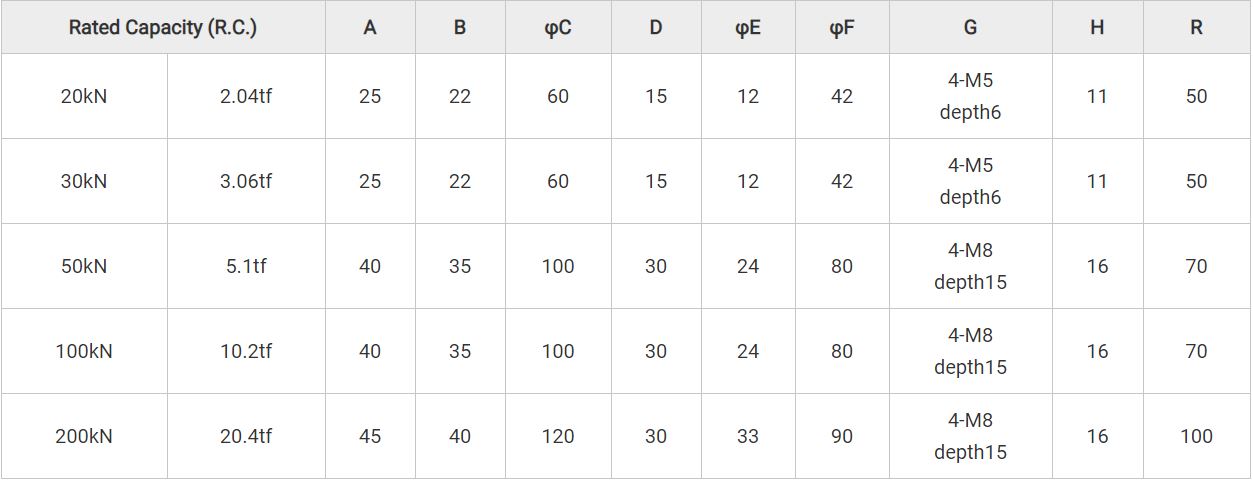1253x482 pixels.
Task: Select the φC column header
Action: (x=558, y=28)
